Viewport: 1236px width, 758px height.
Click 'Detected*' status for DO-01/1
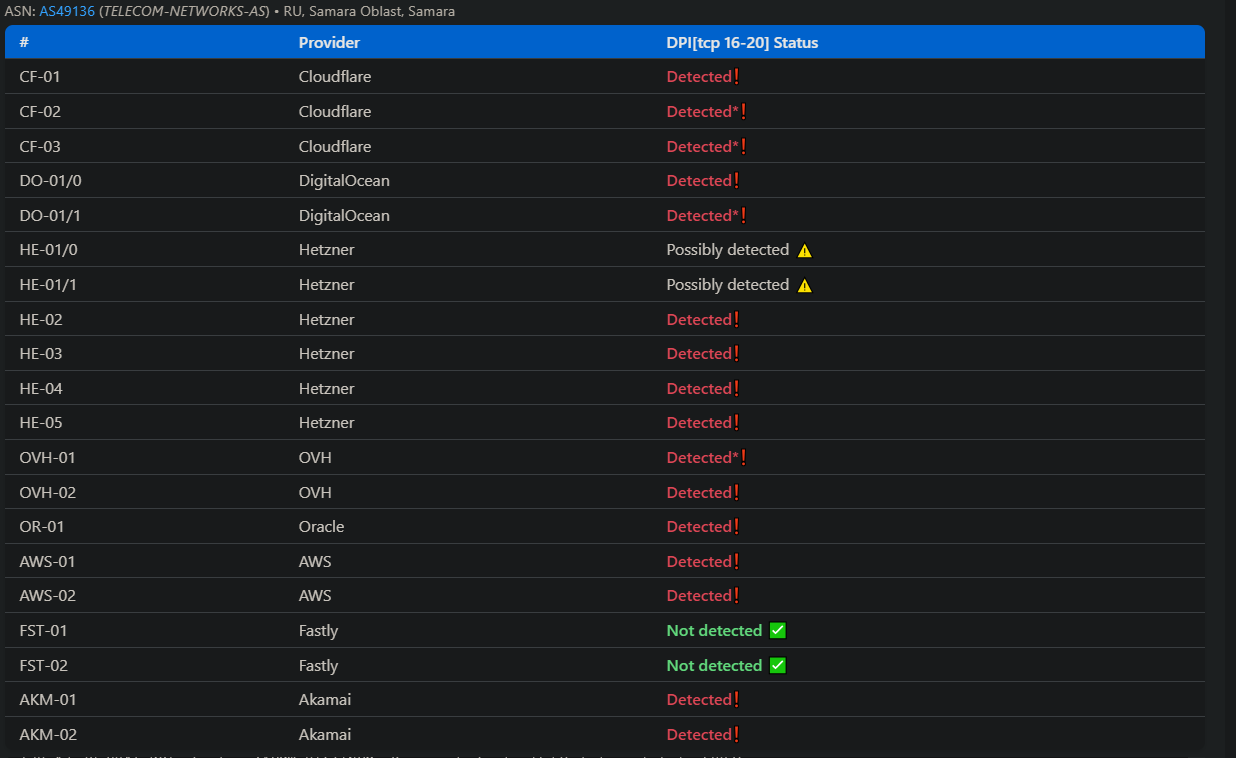tap(703, 216)
